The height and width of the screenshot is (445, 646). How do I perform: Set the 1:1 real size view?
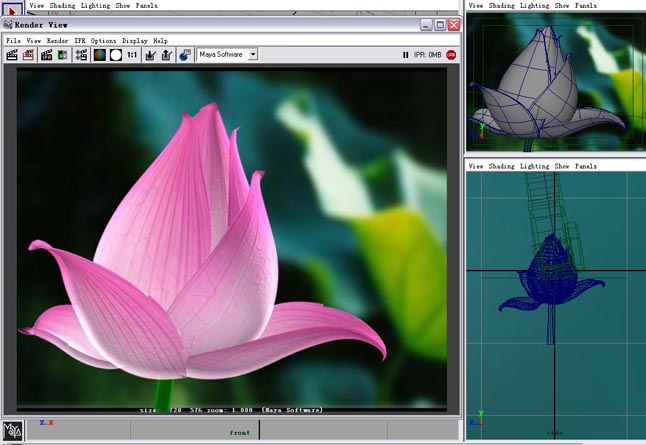click(132, 55)
